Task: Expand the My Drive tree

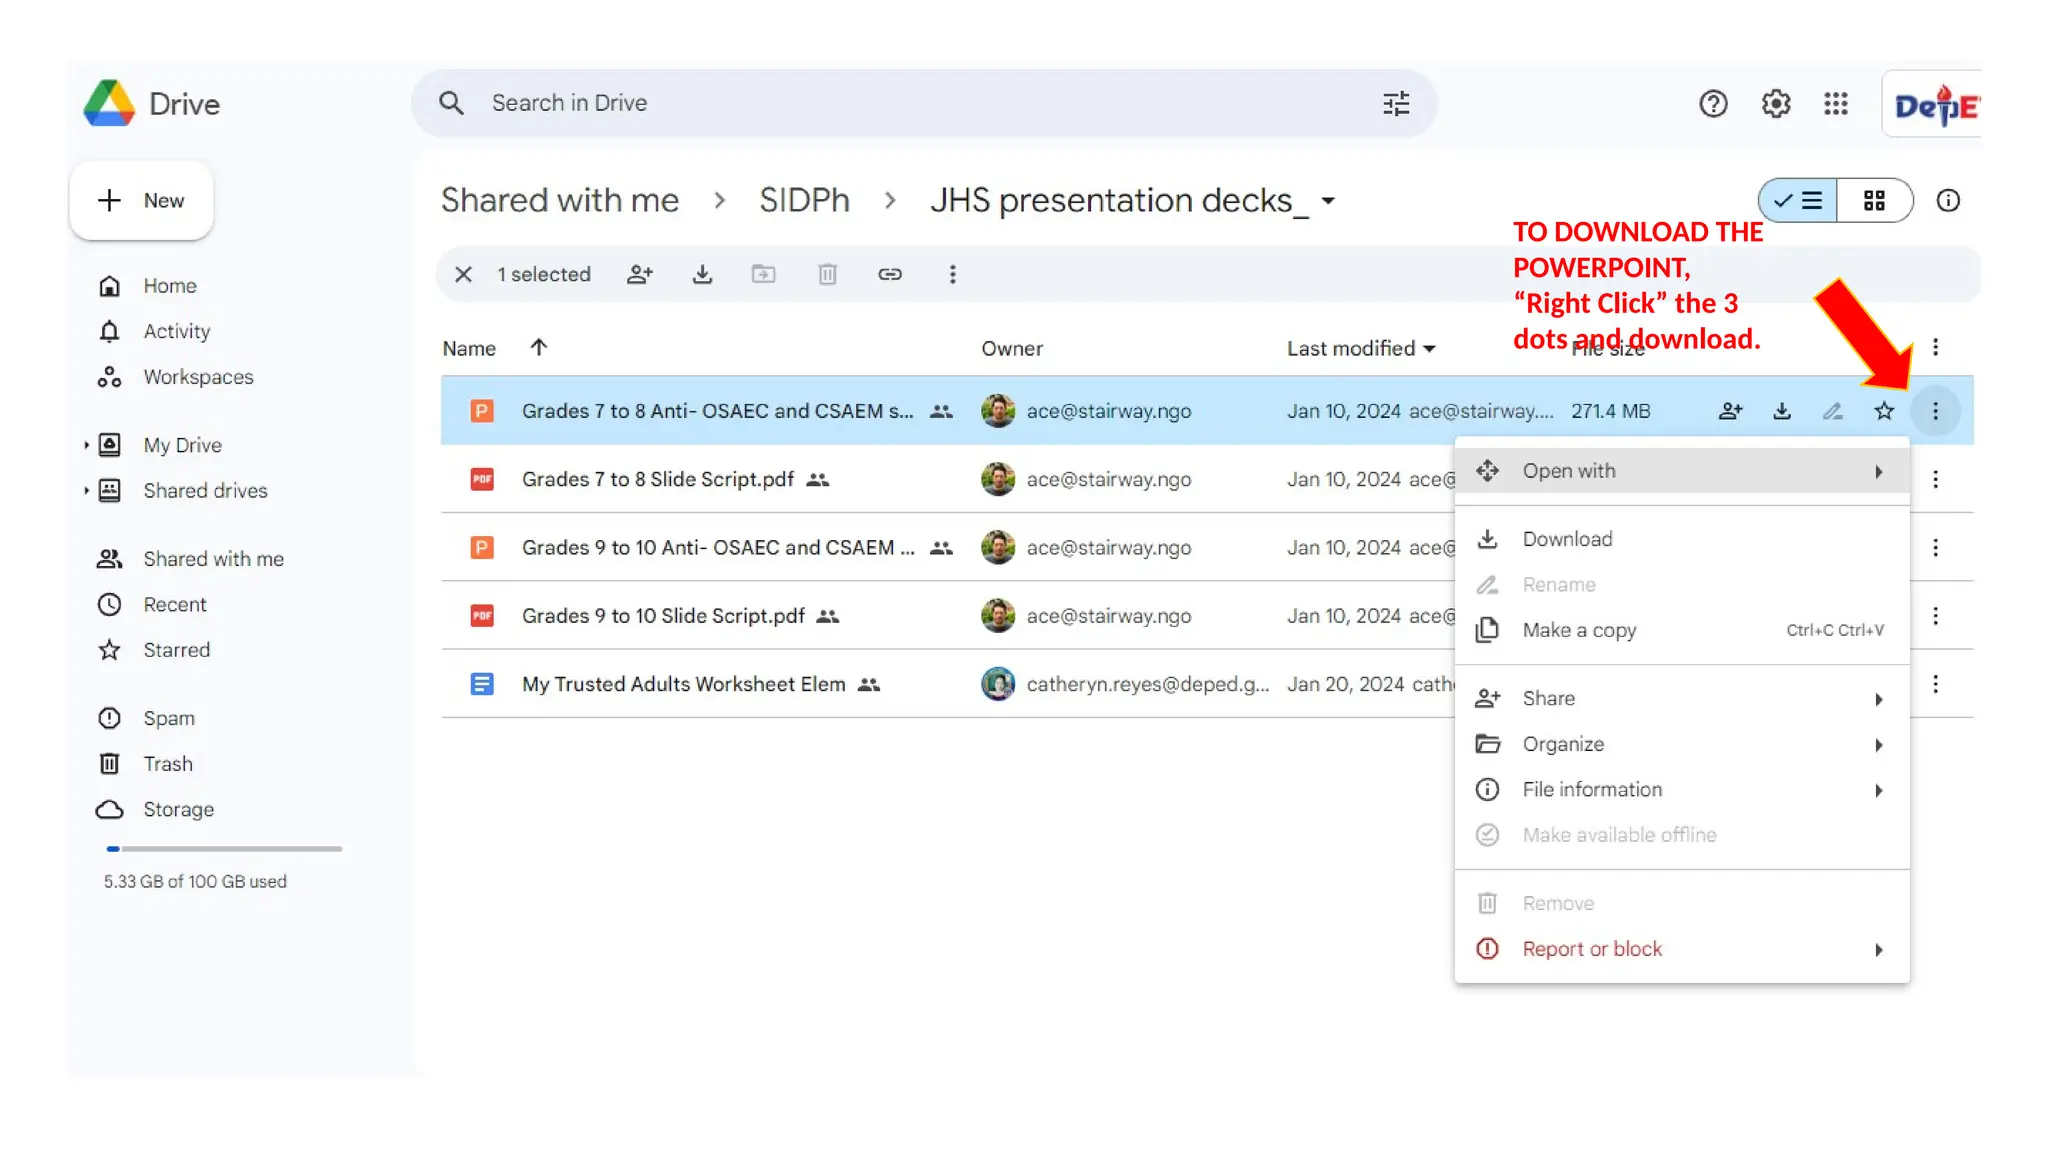Action: tap(87, 445)
